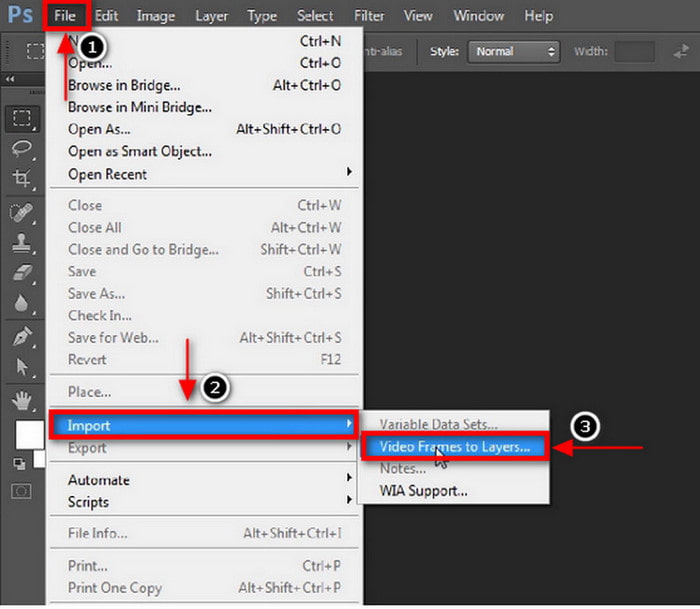
Task: Open the Layer menu
Action: (x=212, y=16)
